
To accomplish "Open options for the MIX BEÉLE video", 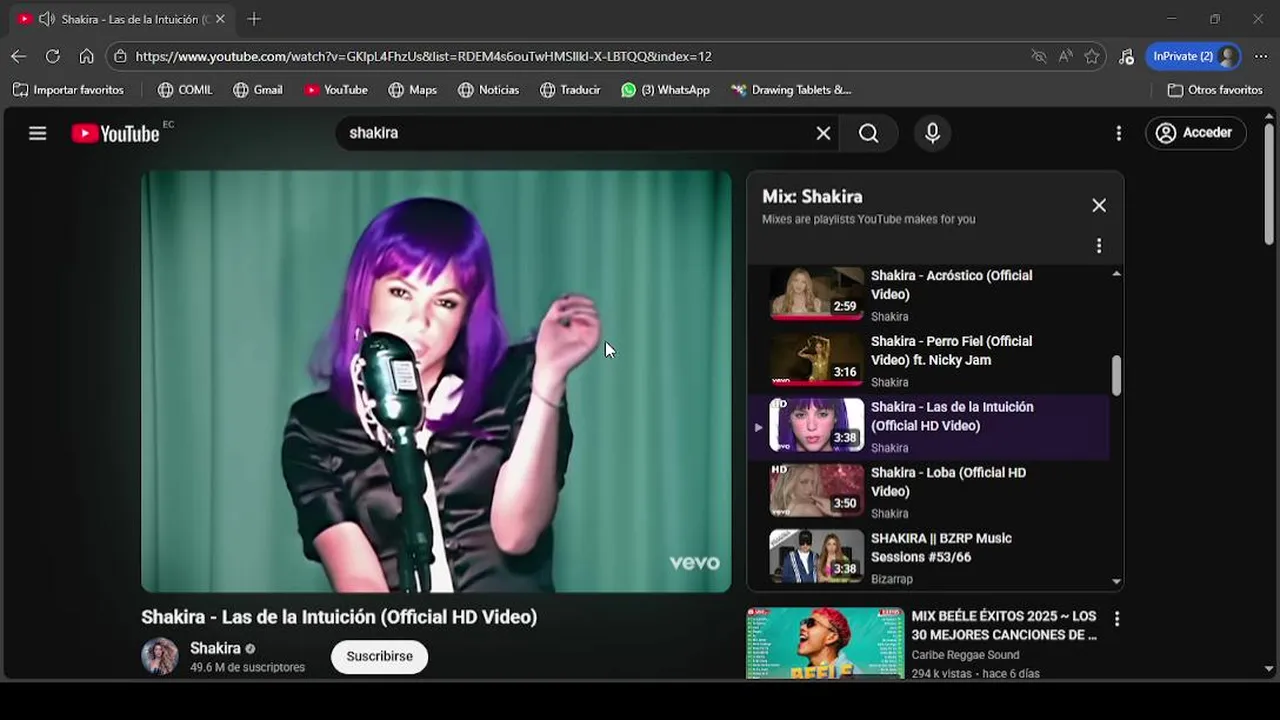I will pos(1117,619).
